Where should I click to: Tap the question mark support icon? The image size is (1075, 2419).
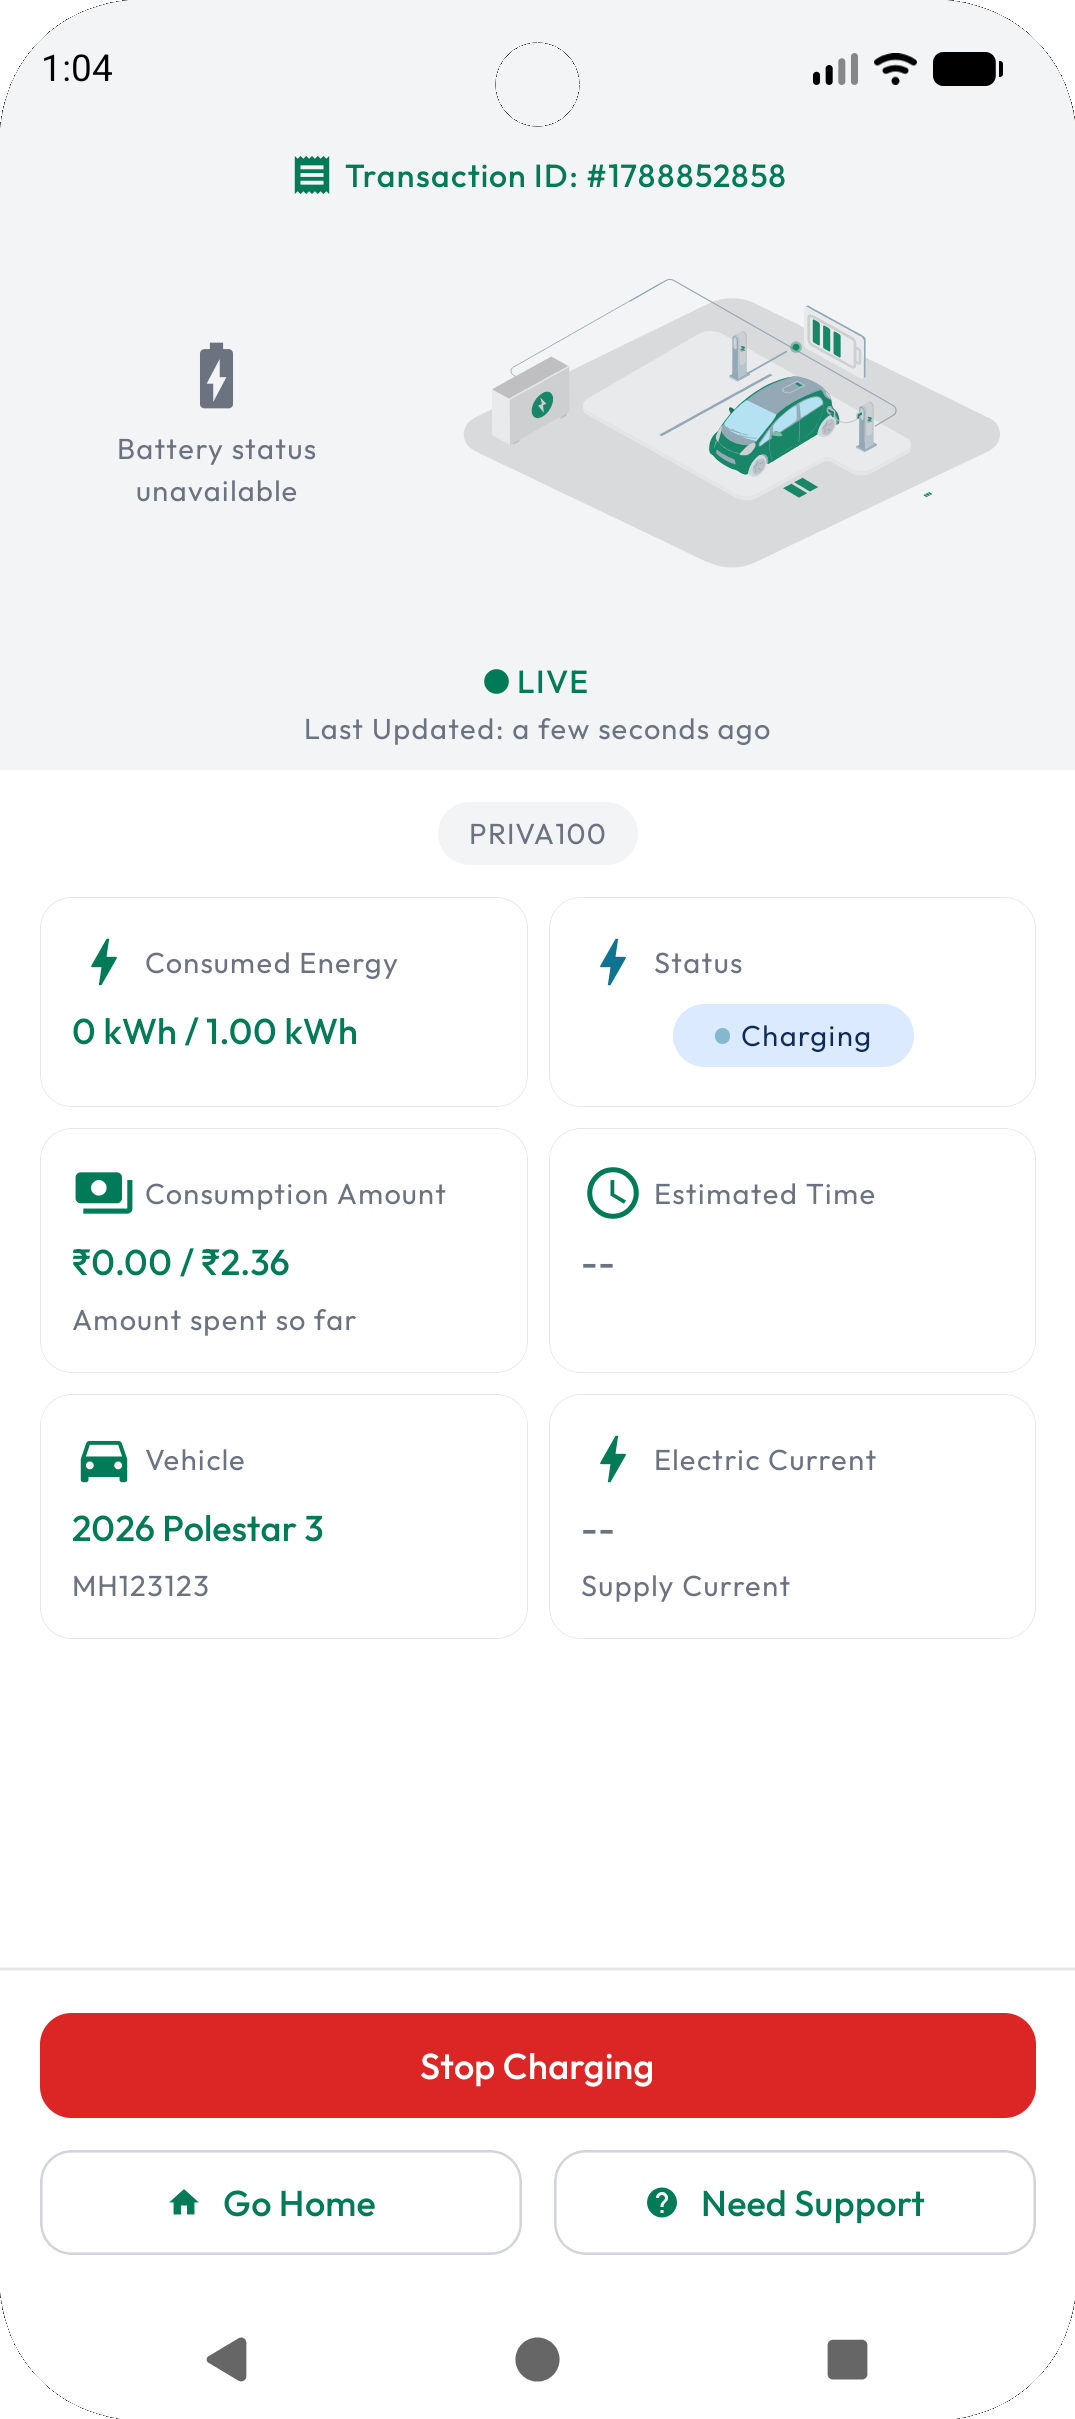click(x=662, y=2202)
